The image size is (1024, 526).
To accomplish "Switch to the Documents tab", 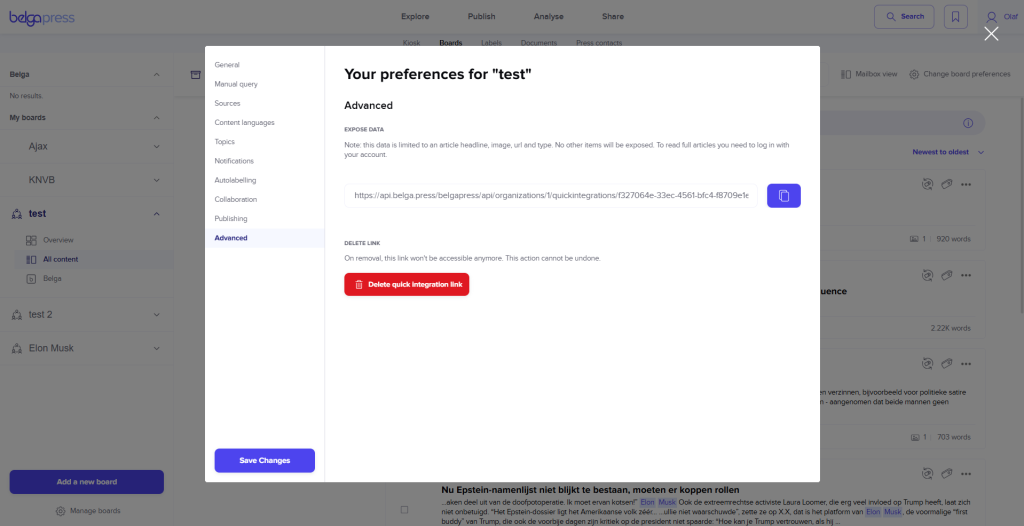I will [x=539, y=43].
